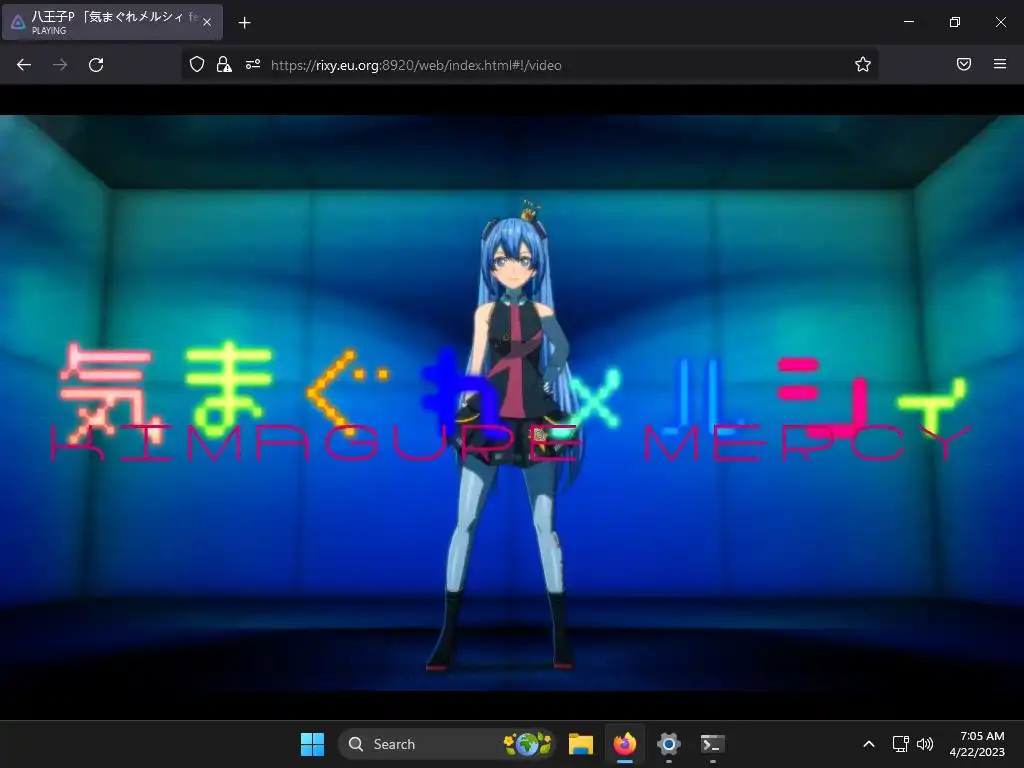Open the Windows Start menu
Viewport: 1024px width, 768px height.
click(312, 744)
